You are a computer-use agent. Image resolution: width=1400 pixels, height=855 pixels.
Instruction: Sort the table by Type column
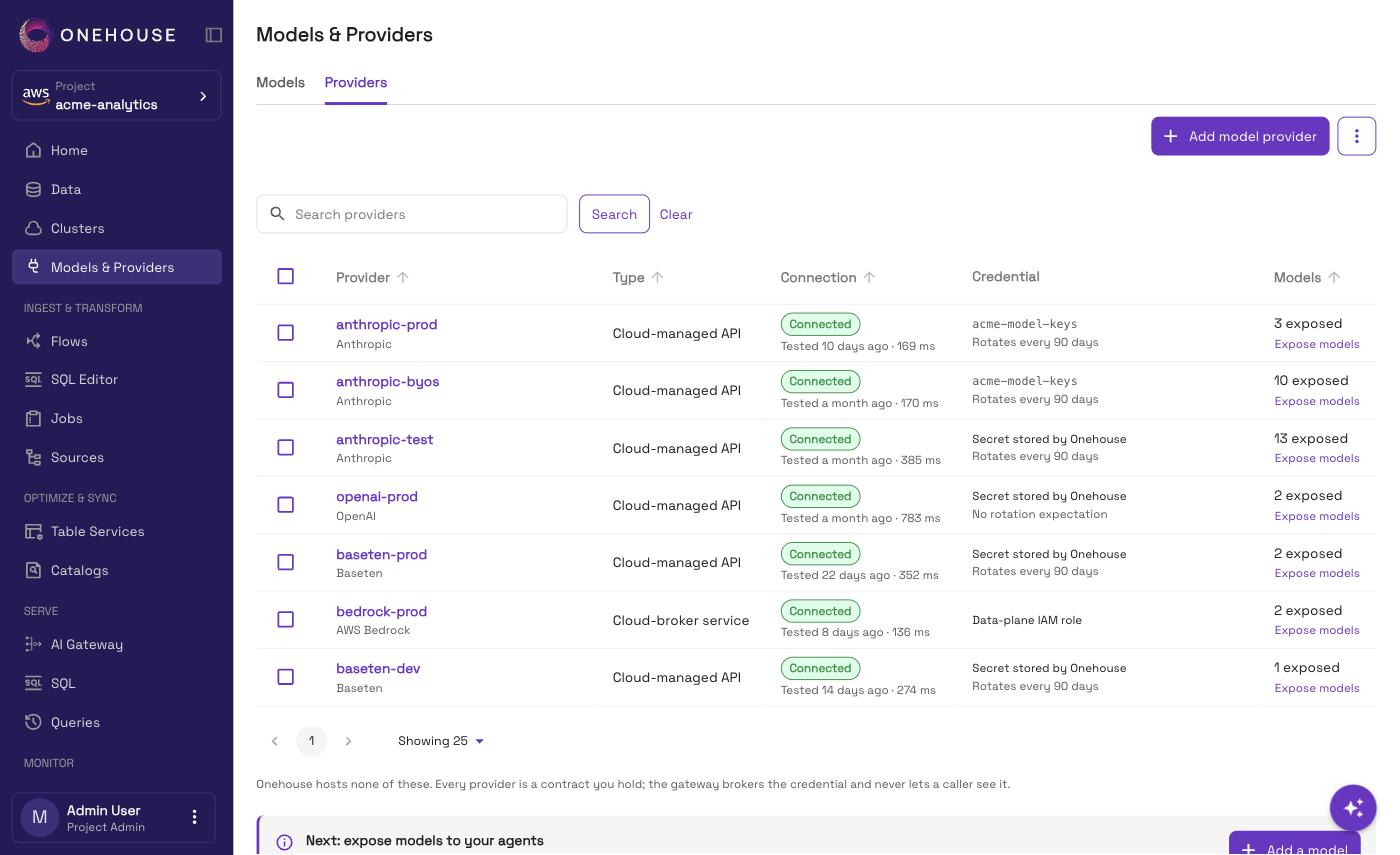[638, 277]
